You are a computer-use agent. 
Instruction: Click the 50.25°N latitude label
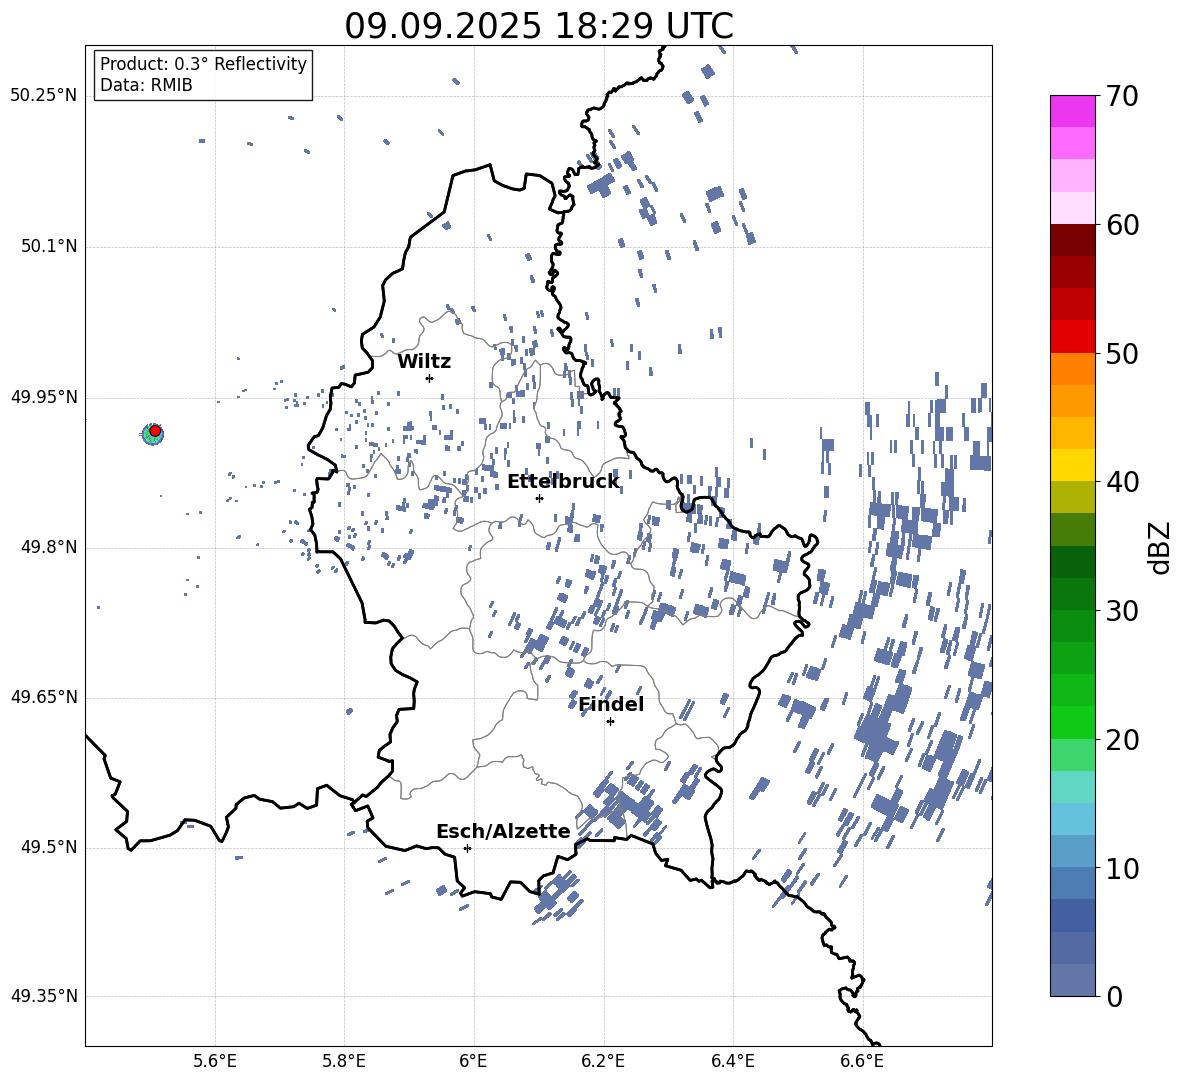pos(44,96)
